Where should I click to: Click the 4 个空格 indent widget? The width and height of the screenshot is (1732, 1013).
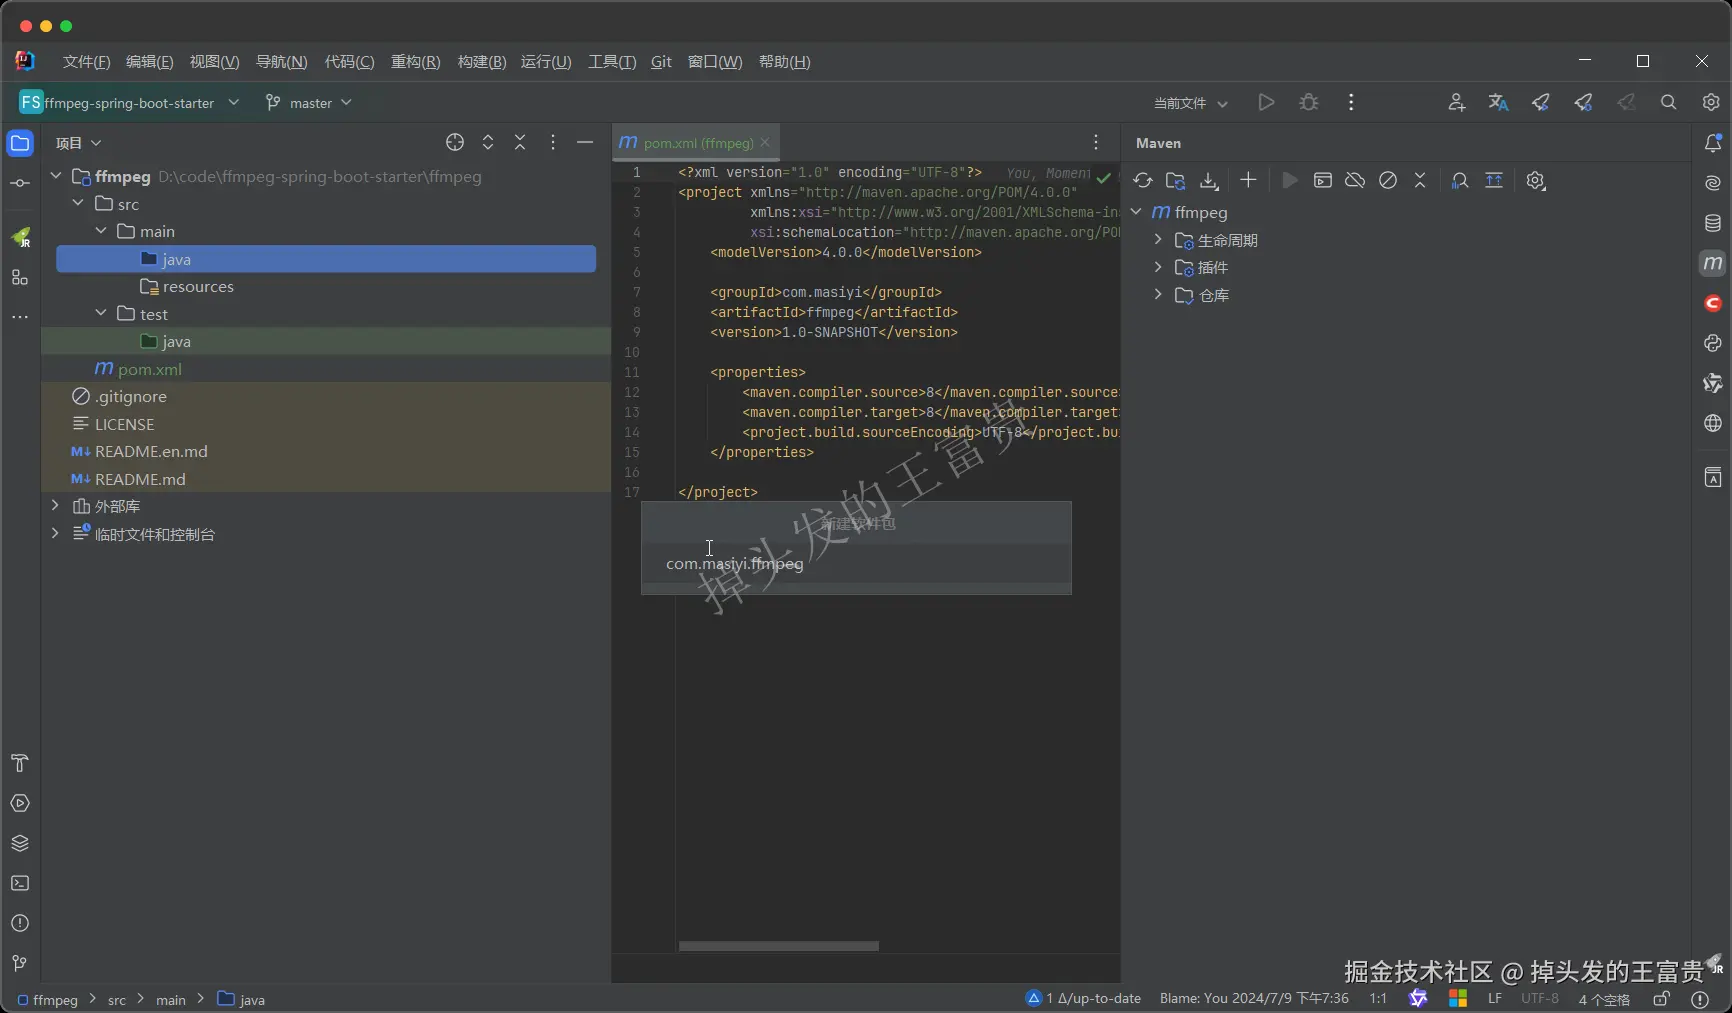click(1604, 999)
